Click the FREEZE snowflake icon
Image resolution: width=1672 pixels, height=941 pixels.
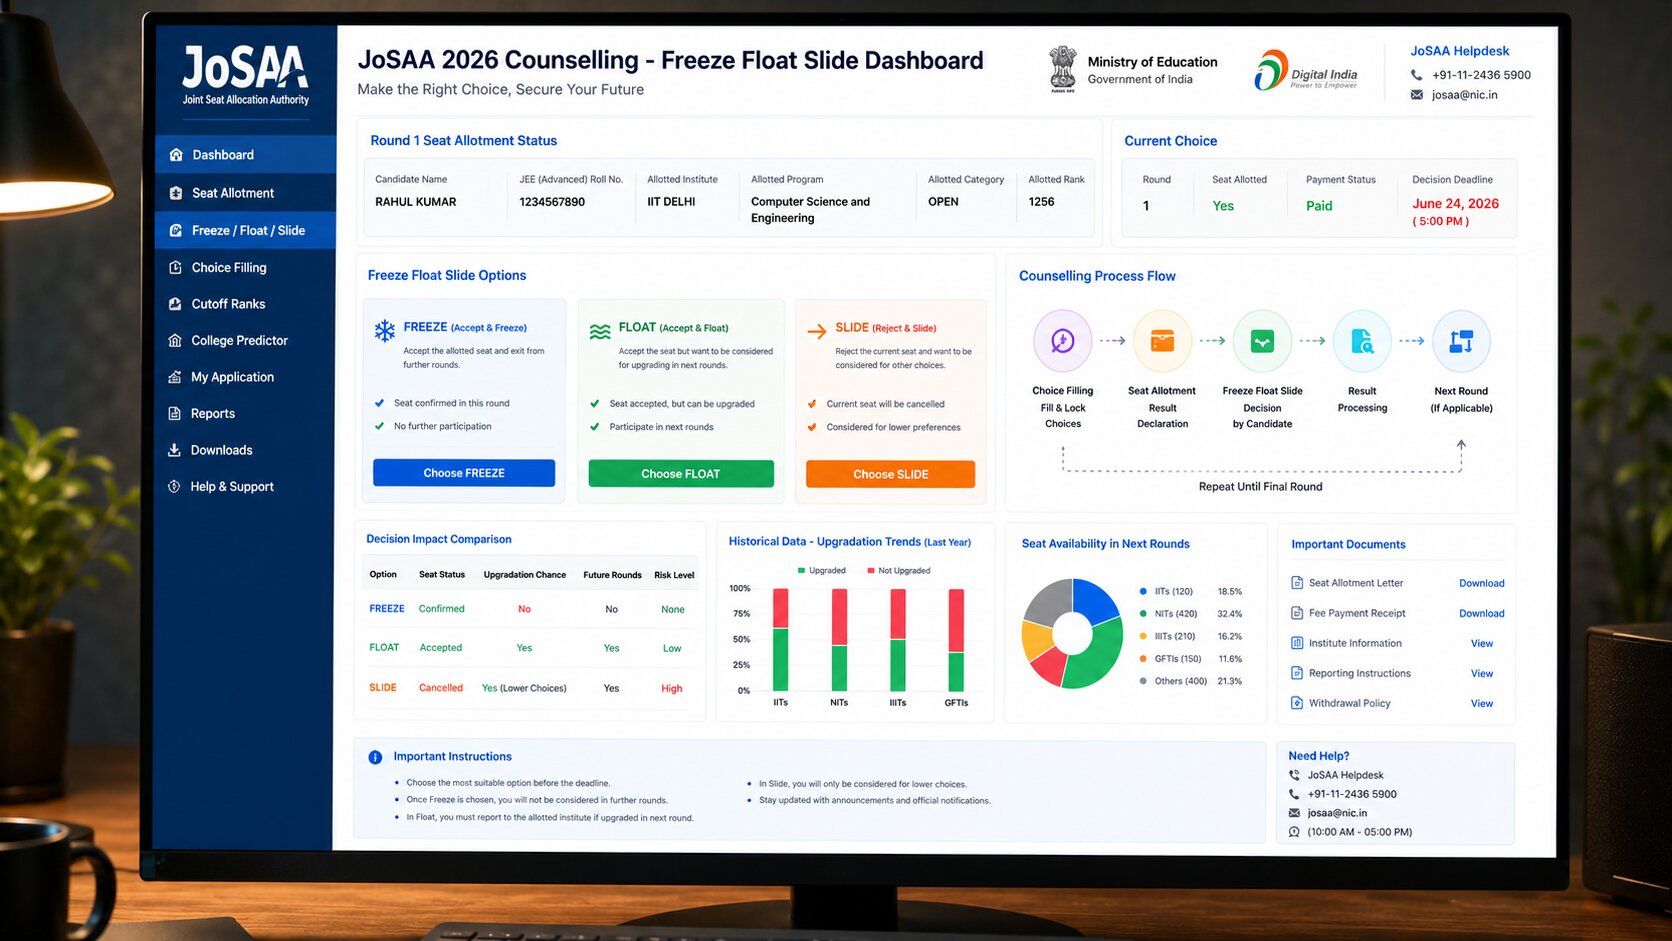pos(385,331)
